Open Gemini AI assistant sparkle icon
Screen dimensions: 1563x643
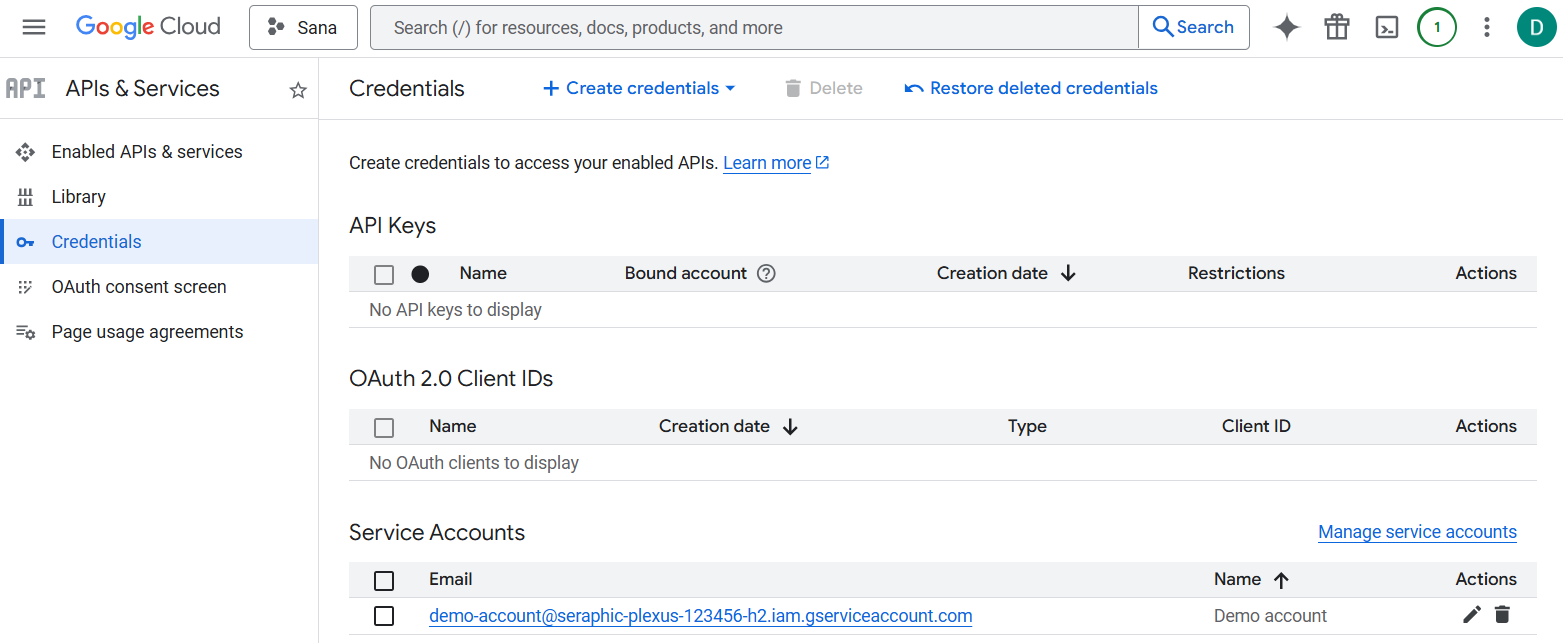point(1286,27)
